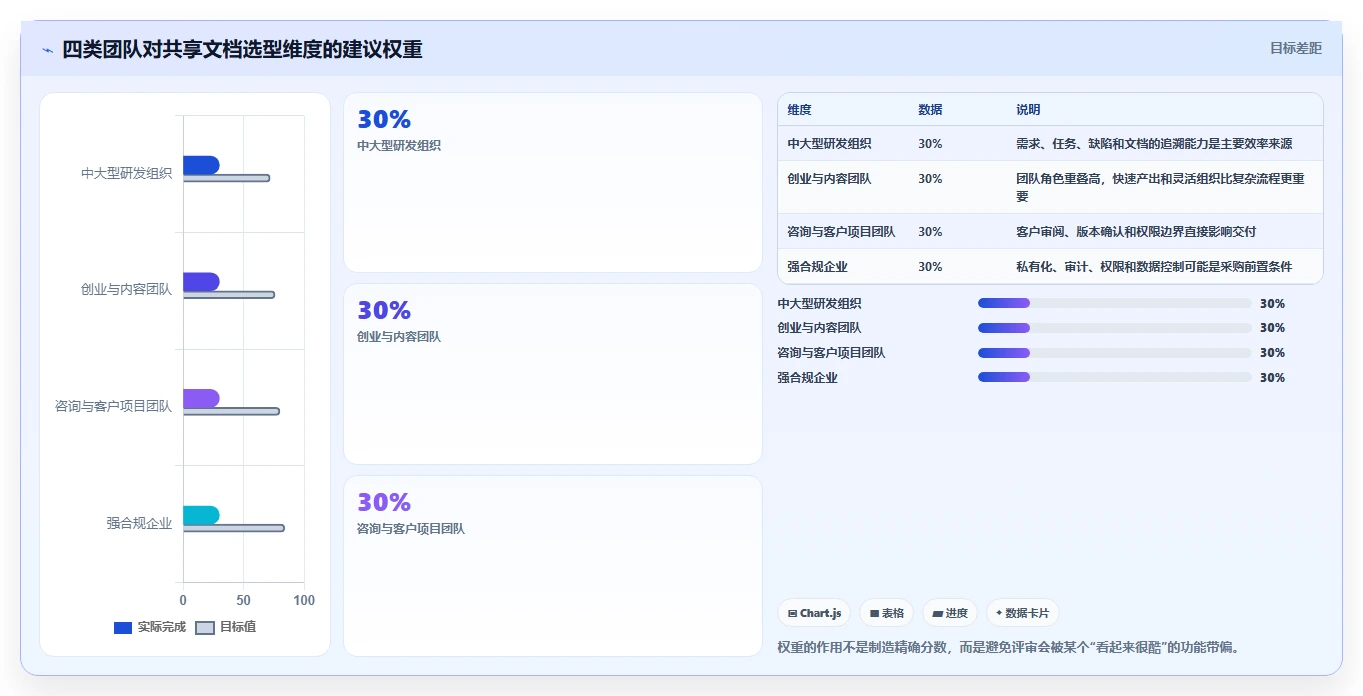Image resolution: width=1363 pixels, height=696 pixels.
Task: Click the gray 目标值 legend swatch
Action: (x=204, y=628)
